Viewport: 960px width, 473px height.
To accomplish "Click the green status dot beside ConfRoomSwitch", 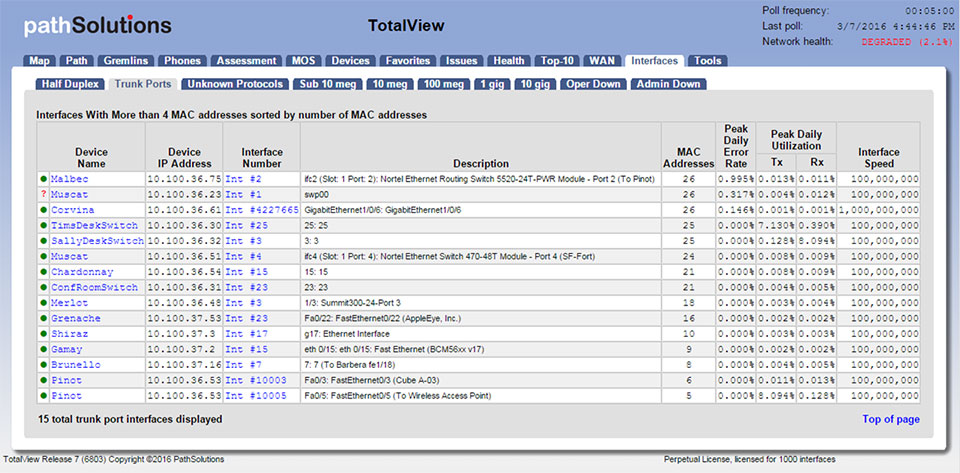I will (x=43, y=288).
